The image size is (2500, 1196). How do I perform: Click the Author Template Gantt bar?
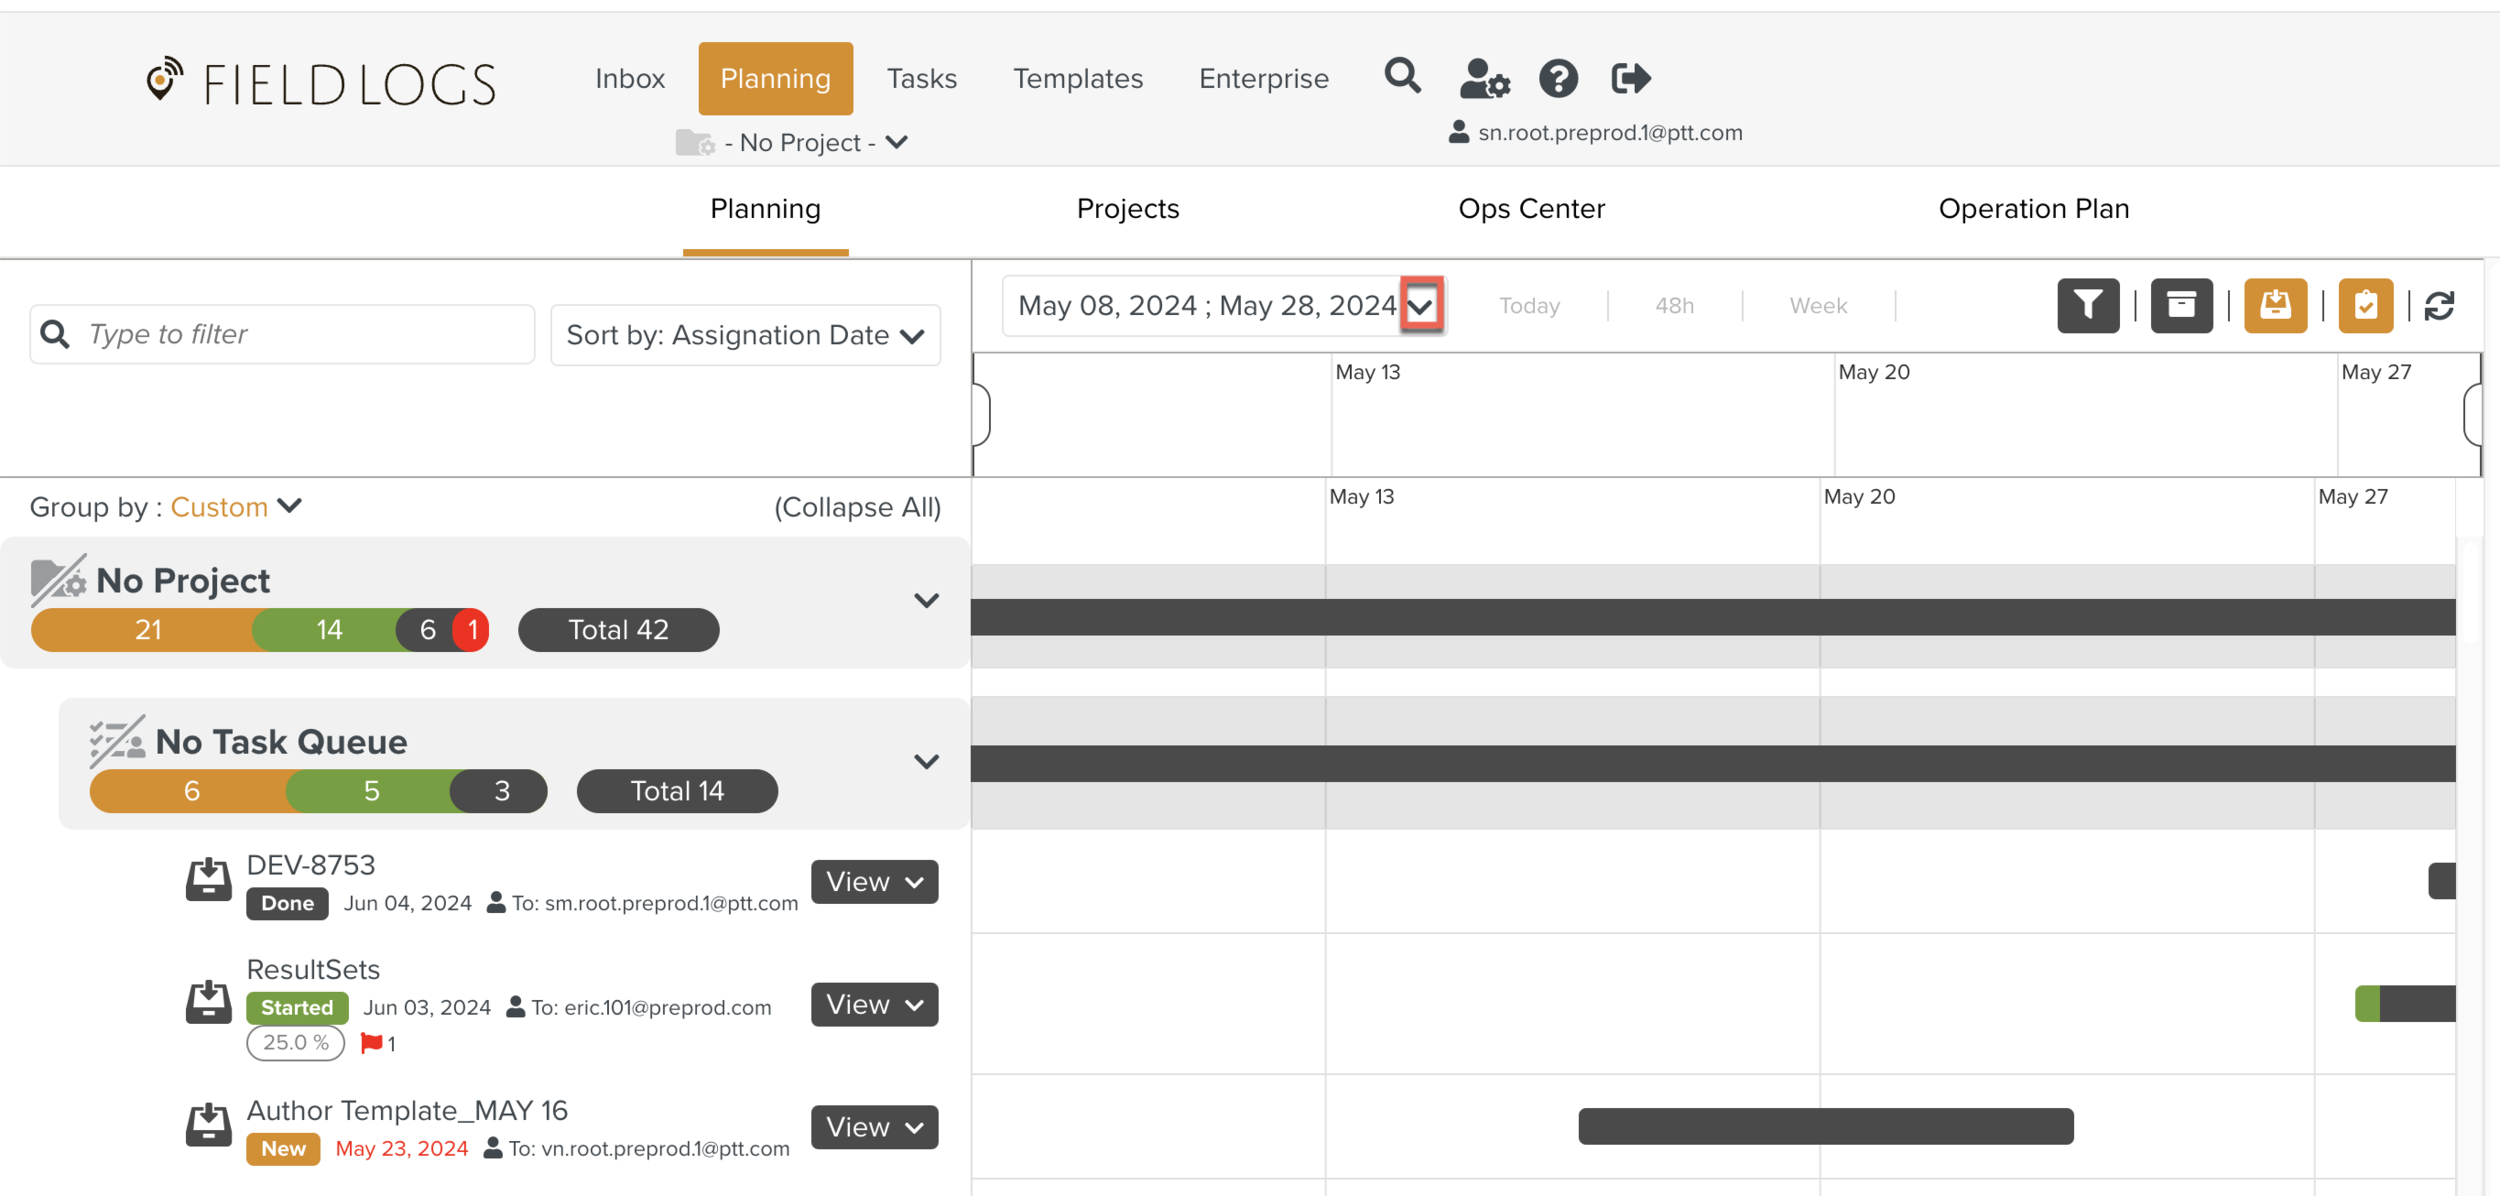point(1825,1126)
